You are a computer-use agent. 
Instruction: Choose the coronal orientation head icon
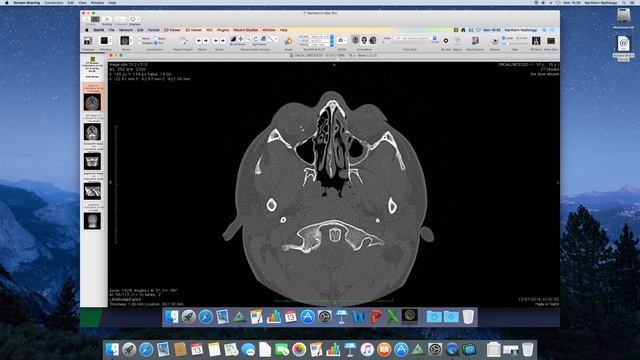tap(364, 40)
